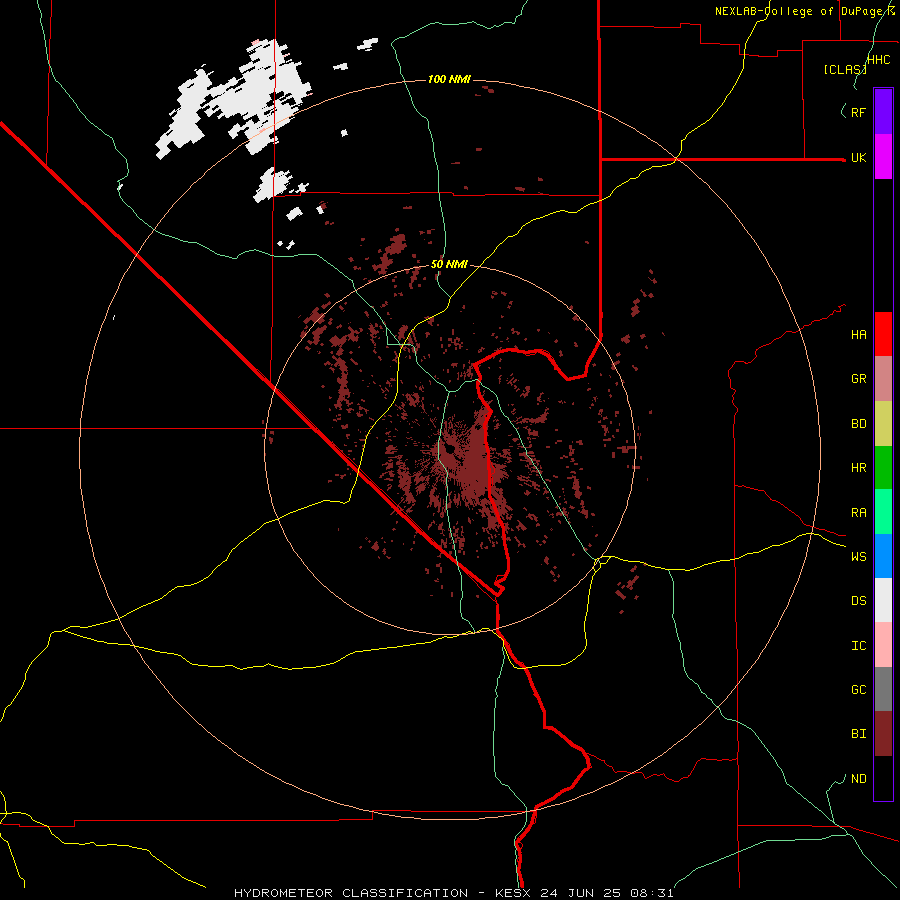Screen dimensions: 900x900
Task: Select the red HA legend color
Action: (x=883, y=334)
